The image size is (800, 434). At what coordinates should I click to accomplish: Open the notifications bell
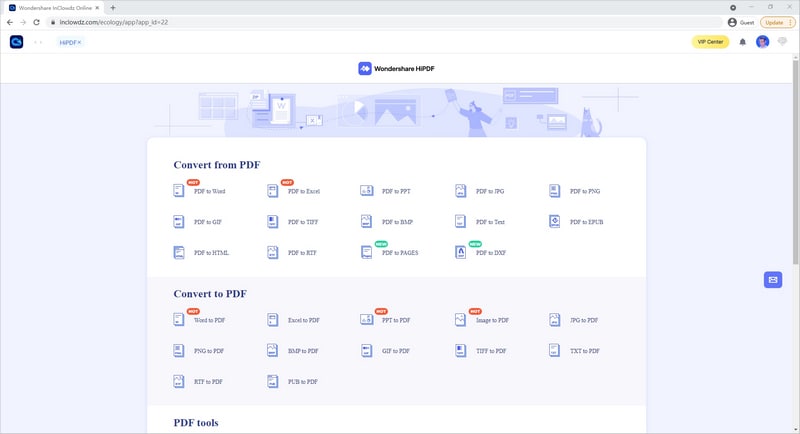pos(742,42)
